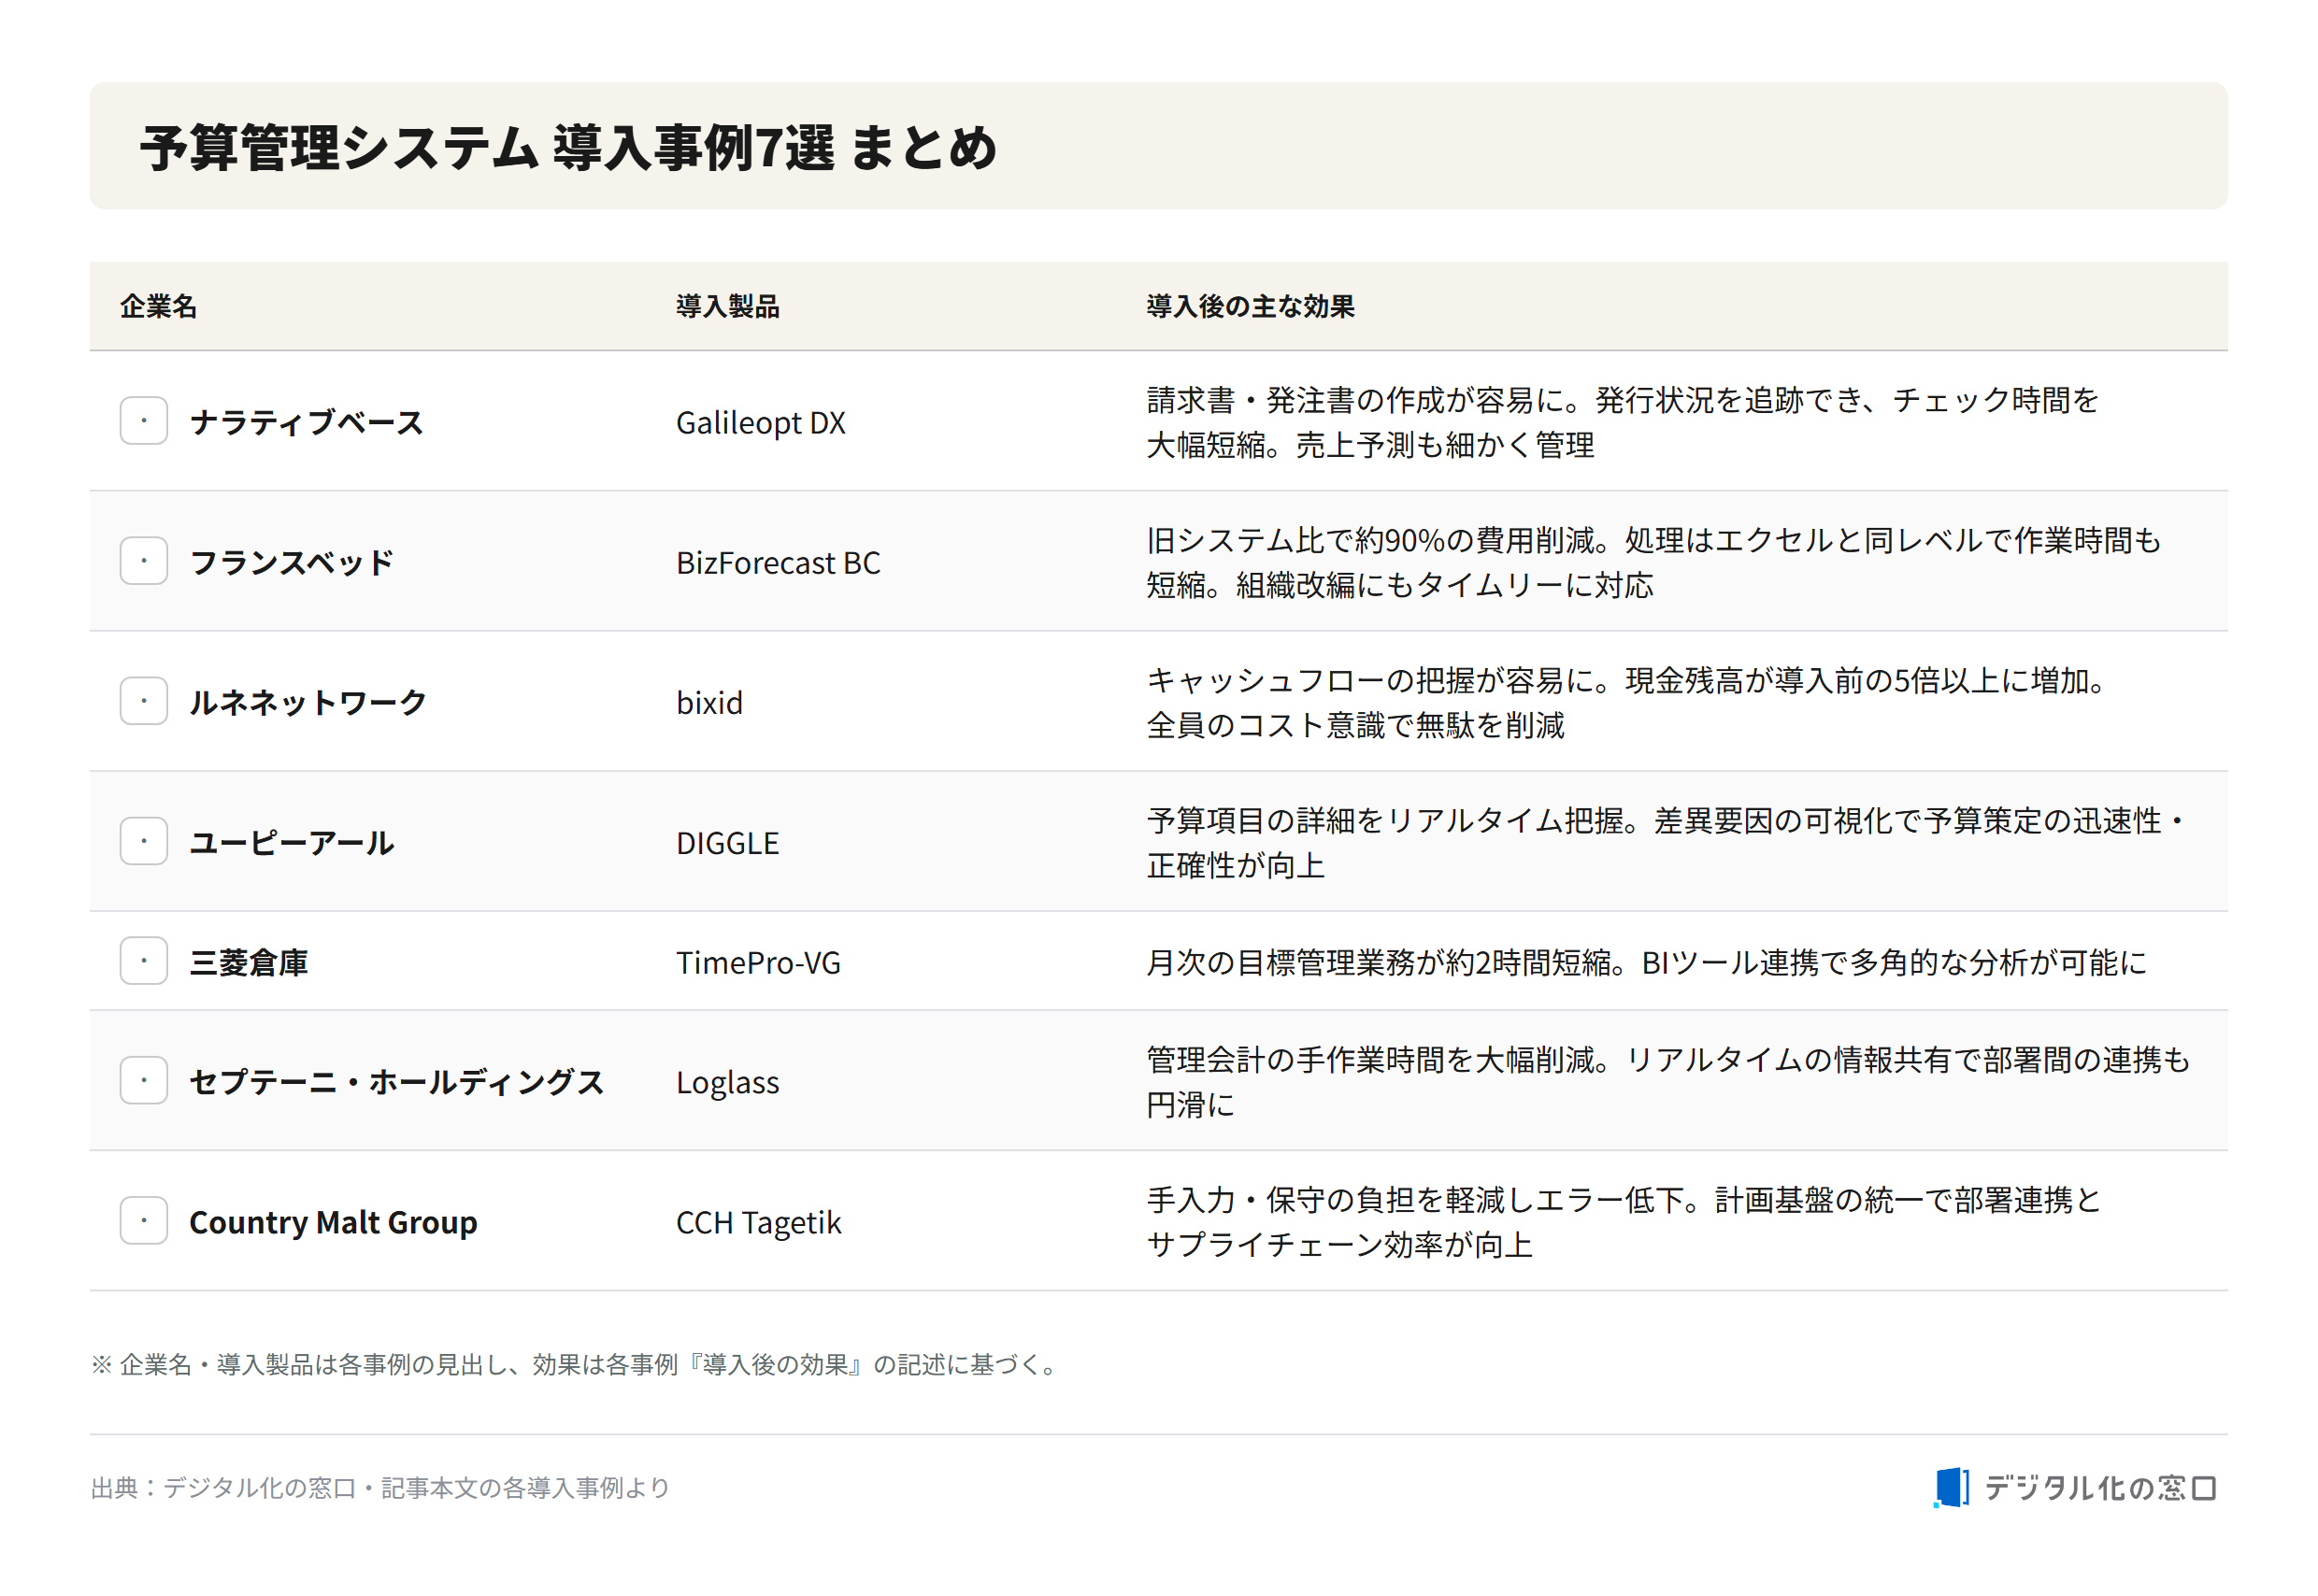This screenshot has height=1596, width=2318.
Task: Click the Loglass product cell
Action: [727, 1083]
